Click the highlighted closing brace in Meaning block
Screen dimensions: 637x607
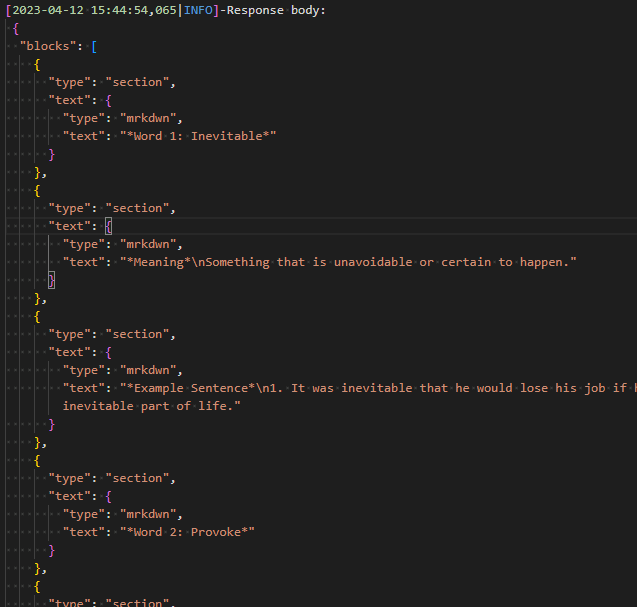[x=52, y=281]
